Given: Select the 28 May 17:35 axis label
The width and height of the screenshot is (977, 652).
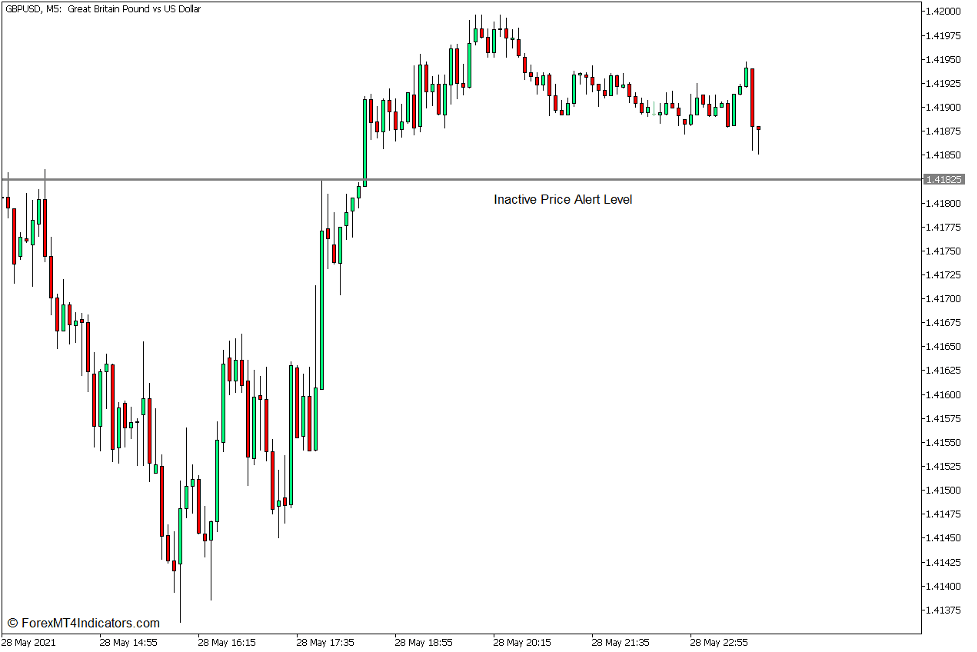Looking at the screenshot, I should (327, 643).
